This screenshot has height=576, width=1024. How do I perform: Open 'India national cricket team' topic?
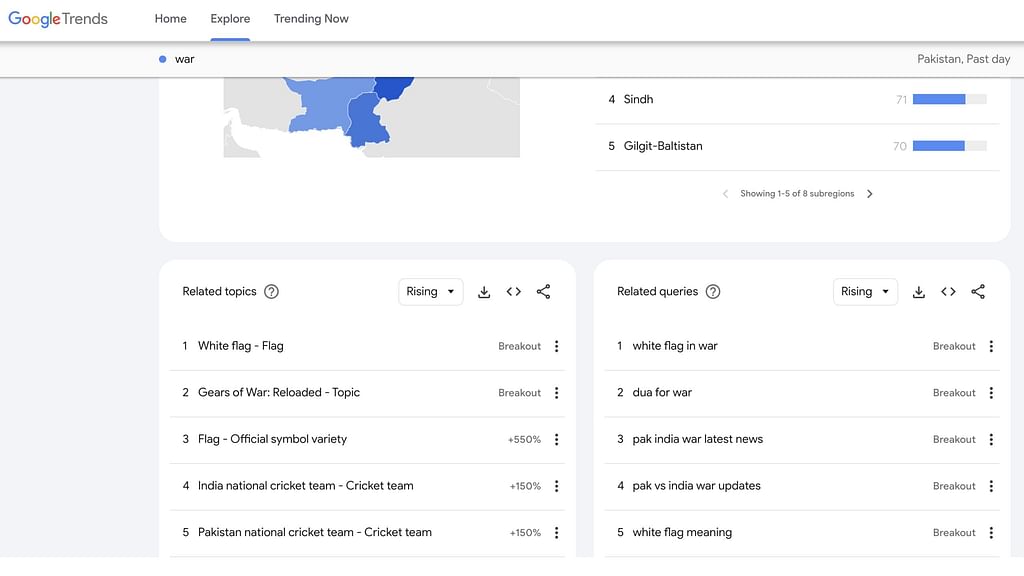(x=306, y=486)
